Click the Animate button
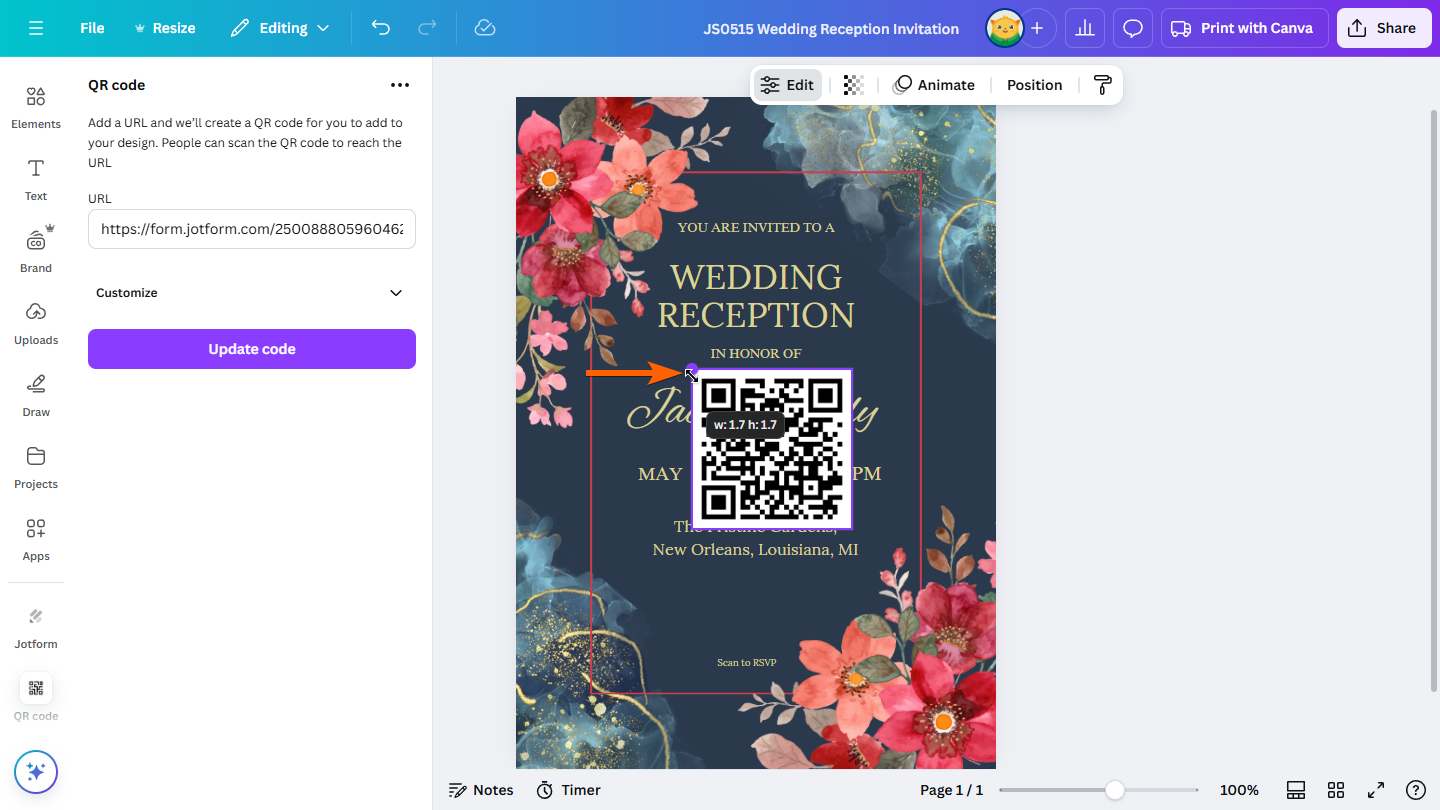The width and height of the screenshot is (1440, 810). (x=934, y=85)
